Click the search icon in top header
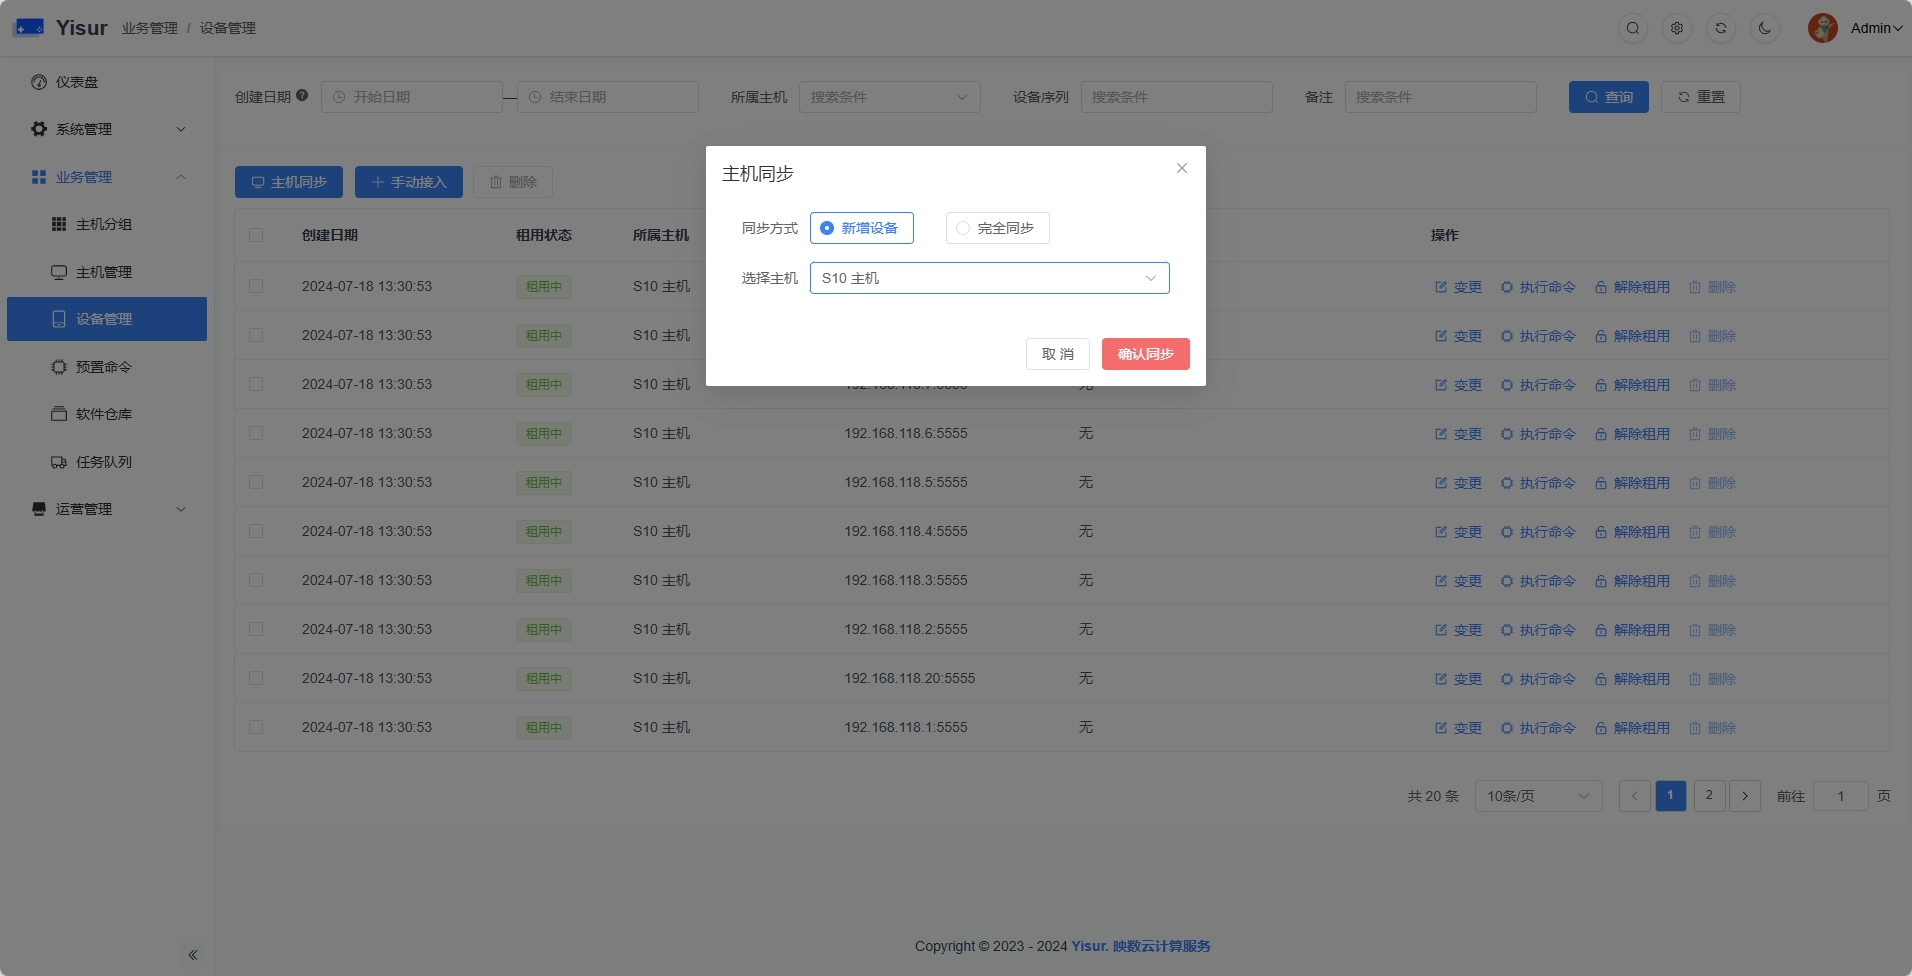This screenshot has width=1912, height=976. click(1633, 28)
